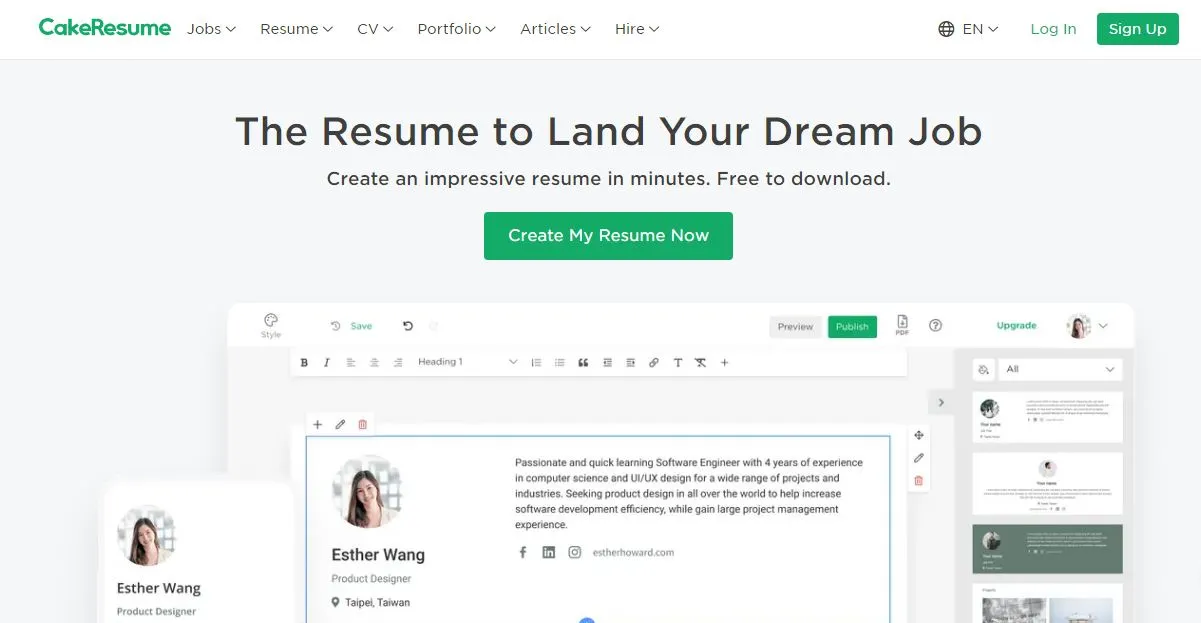
Task: Align text left
Action: pos(351,363)
